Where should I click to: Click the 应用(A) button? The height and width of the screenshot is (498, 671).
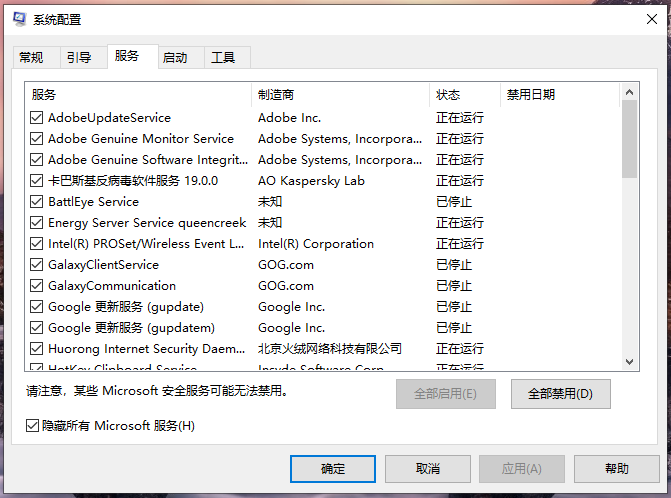pos(522,469)
